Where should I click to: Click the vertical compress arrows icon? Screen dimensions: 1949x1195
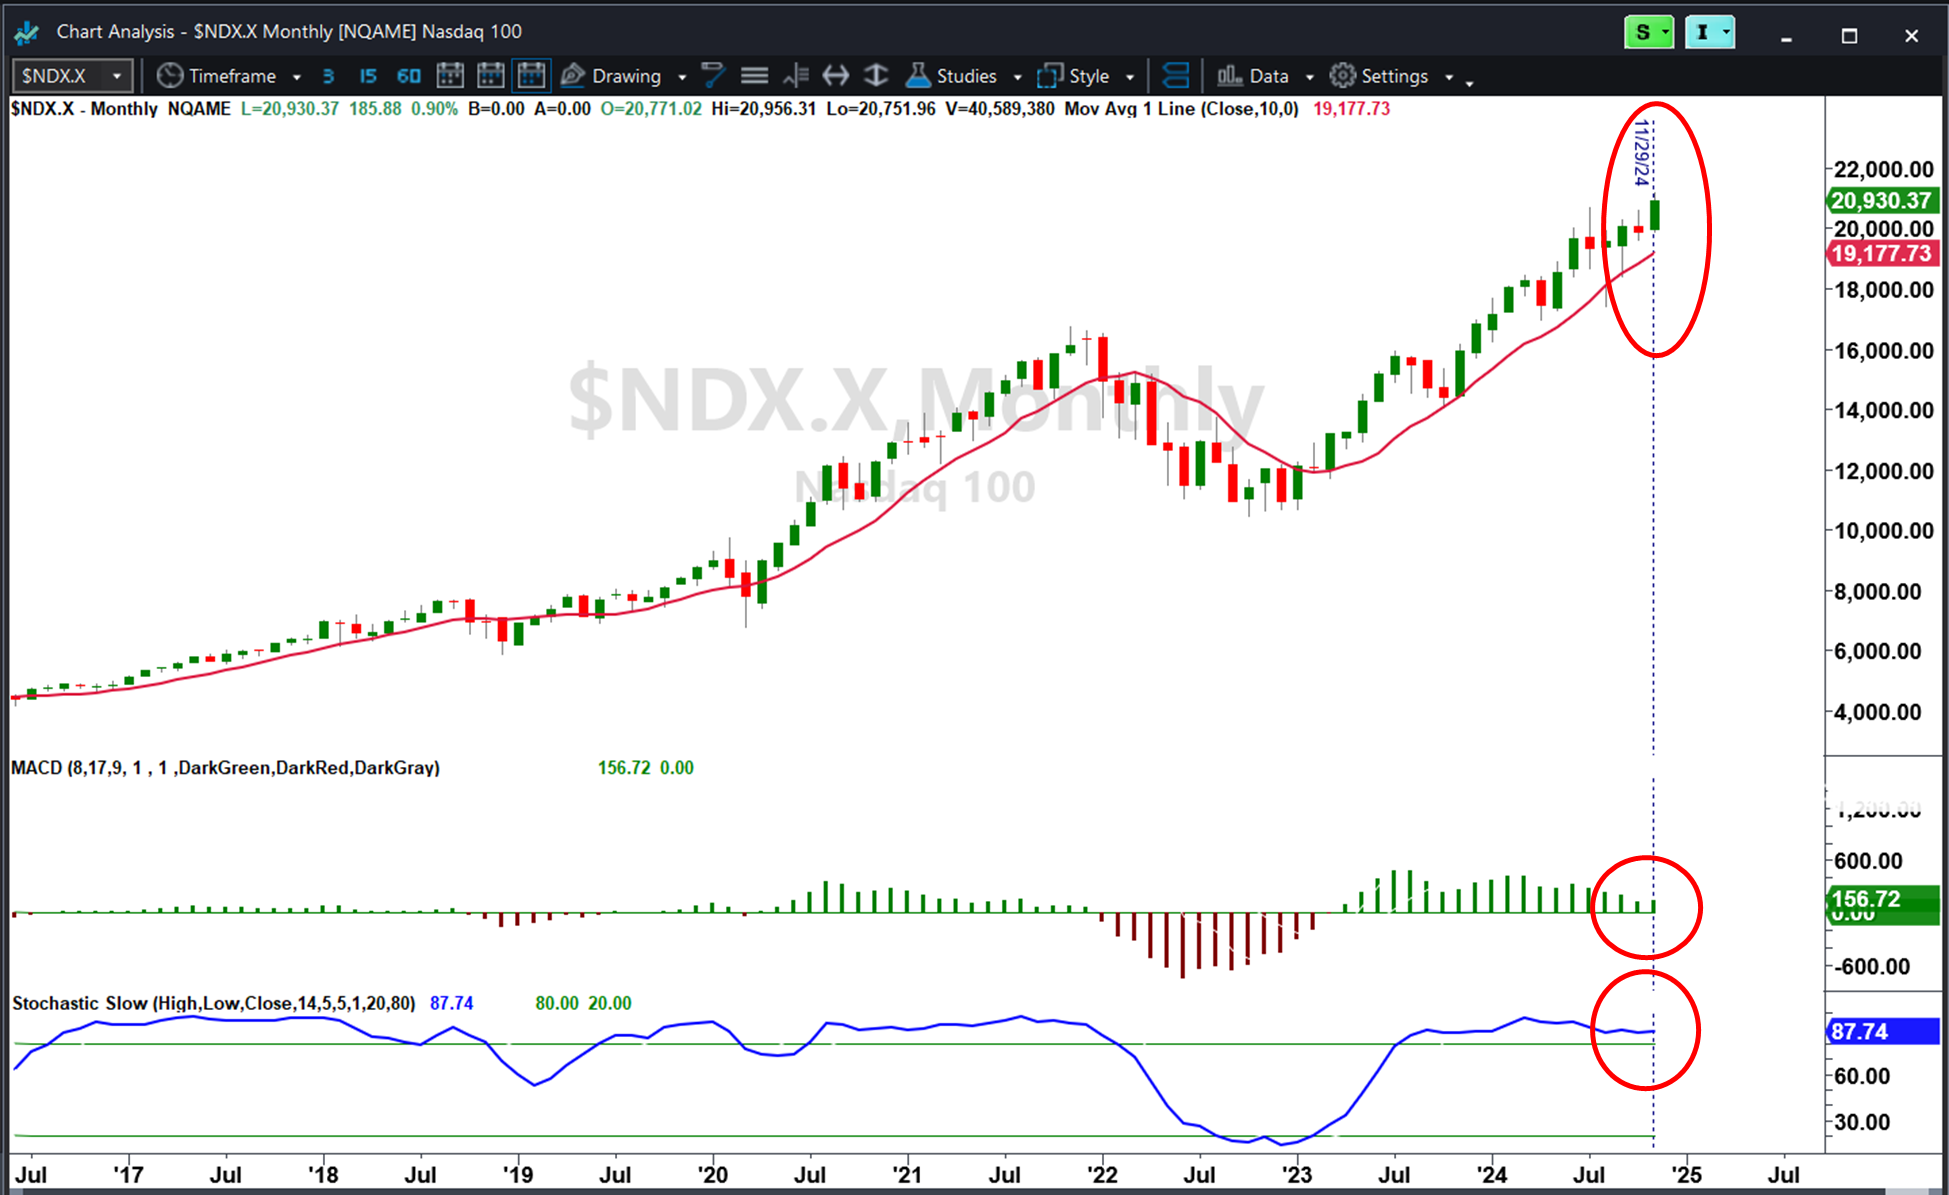876,76
